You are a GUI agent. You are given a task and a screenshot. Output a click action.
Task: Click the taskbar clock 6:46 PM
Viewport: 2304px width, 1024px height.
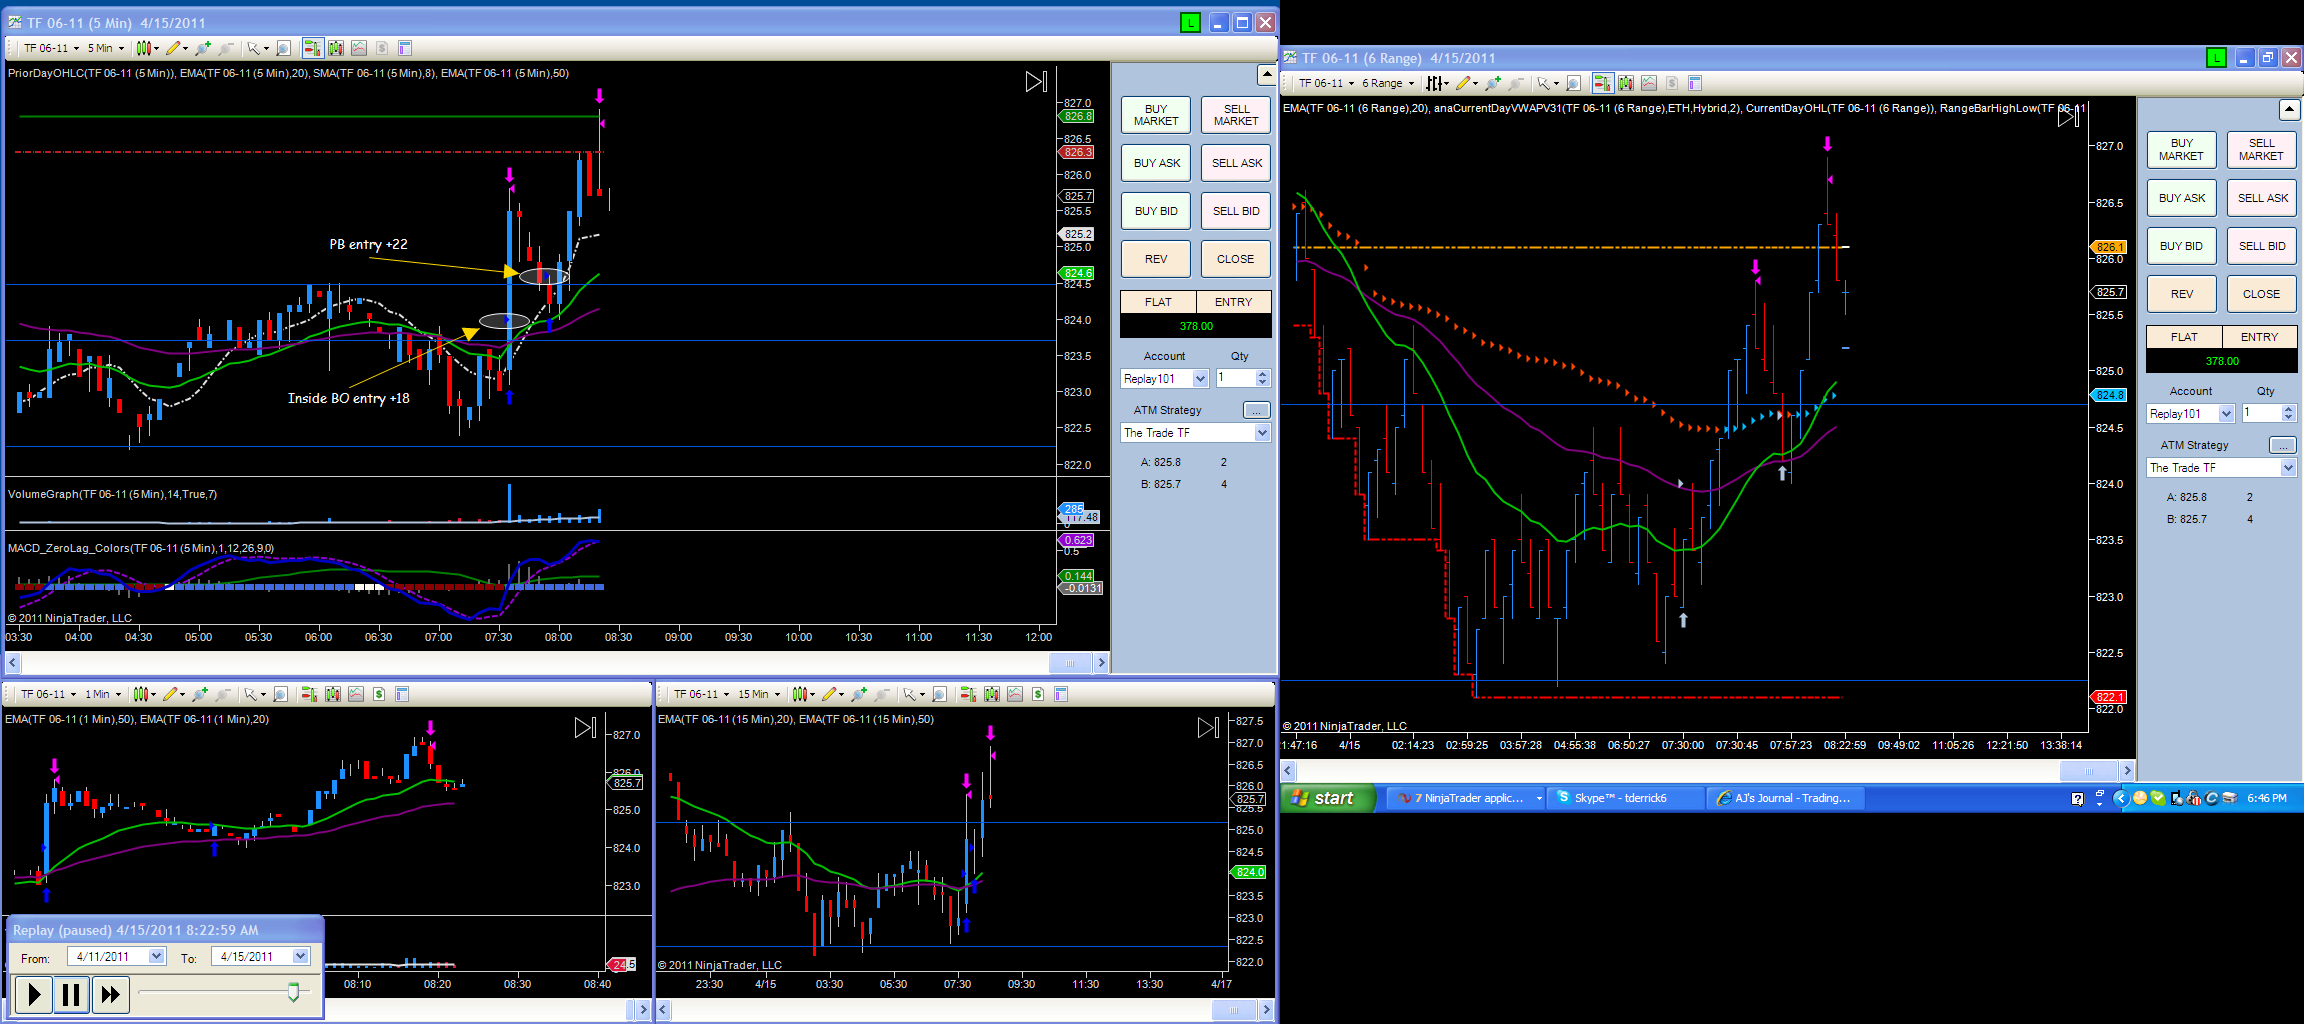[x=2267, y=798]
